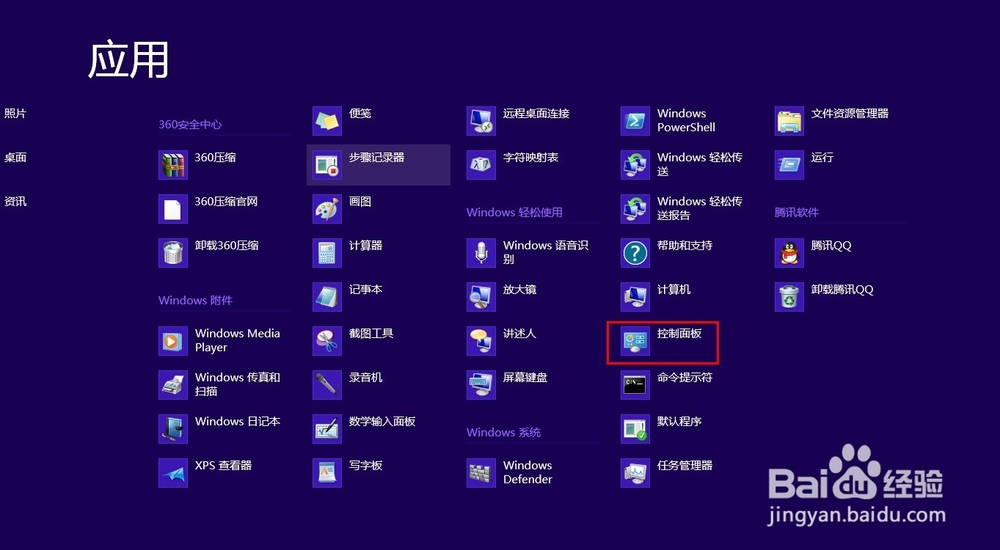The image size is (1000, 550).
Task: Open the 360压缩官网 document icon
Action: coord(173,209)
